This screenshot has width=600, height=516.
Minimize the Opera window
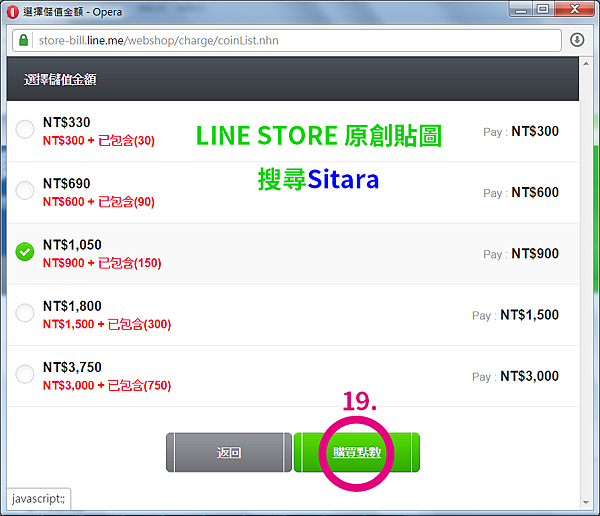coord(520,10)
